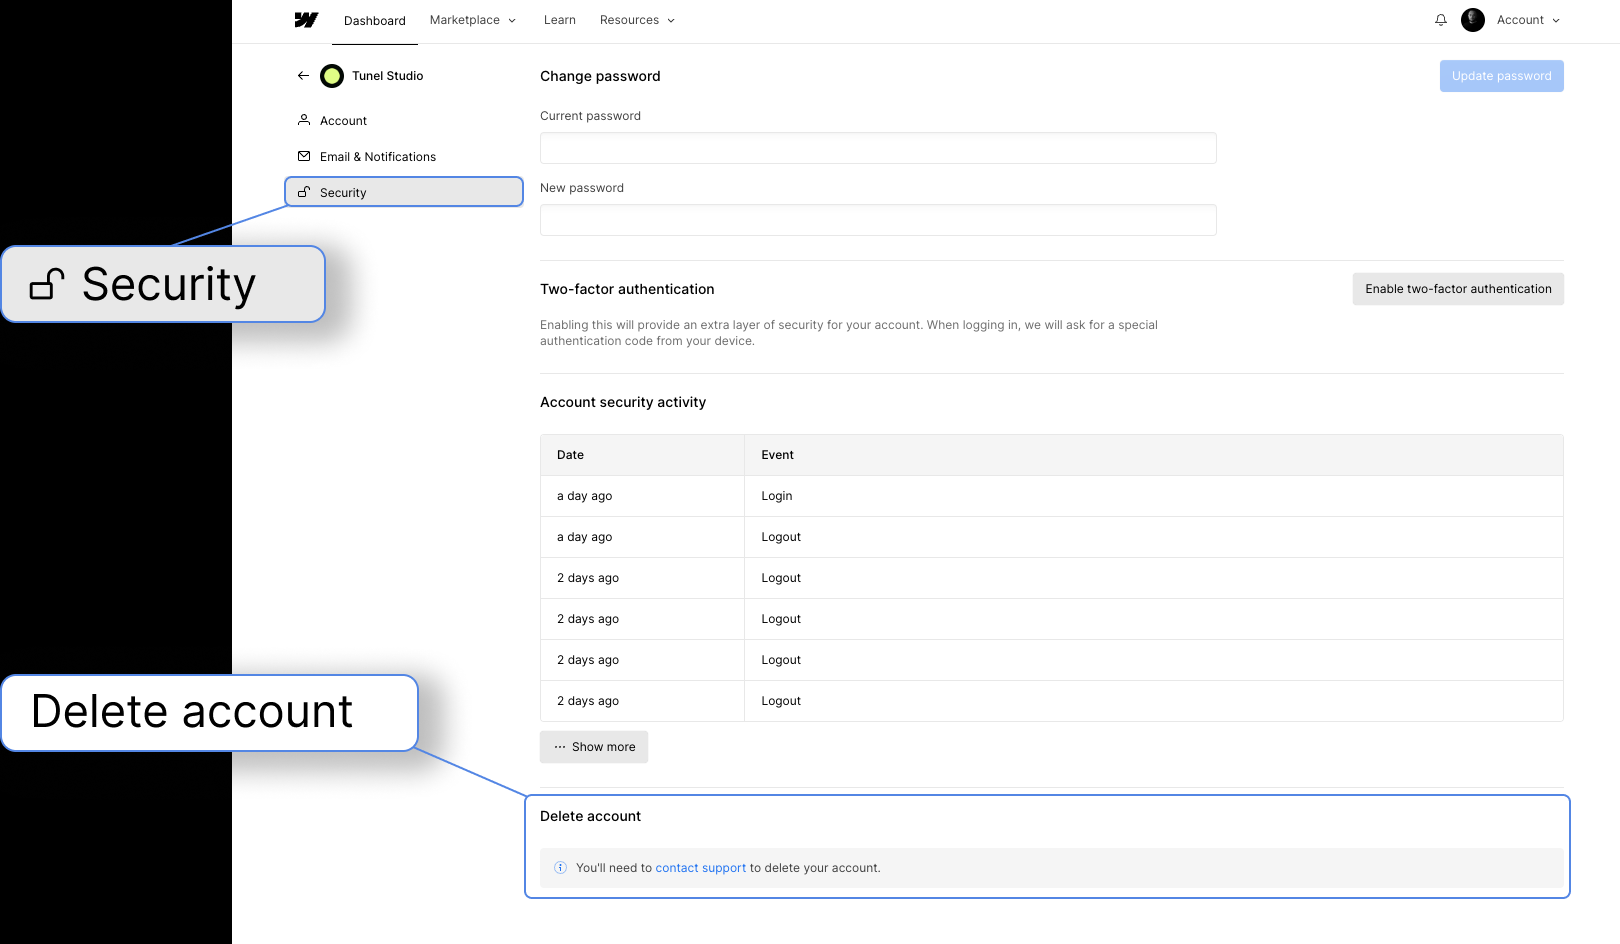The width and height of the screenshot is (1620, 944).
Task: Expand the Account dropdown in the header
Action: pos(1527,20)
